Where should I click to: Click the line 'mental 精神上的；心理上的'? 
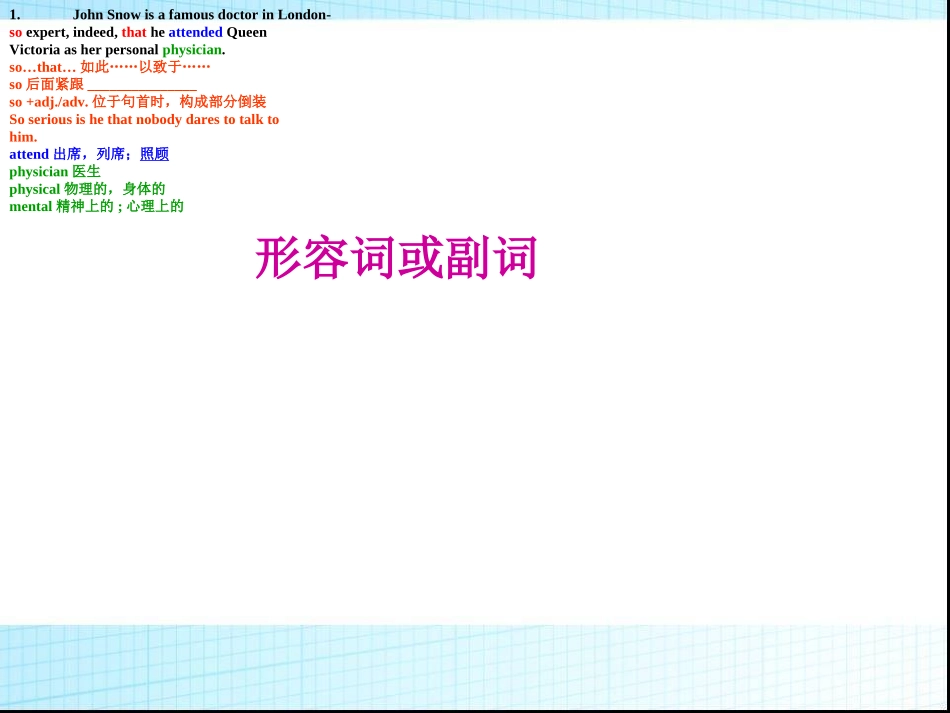point(96,207)
